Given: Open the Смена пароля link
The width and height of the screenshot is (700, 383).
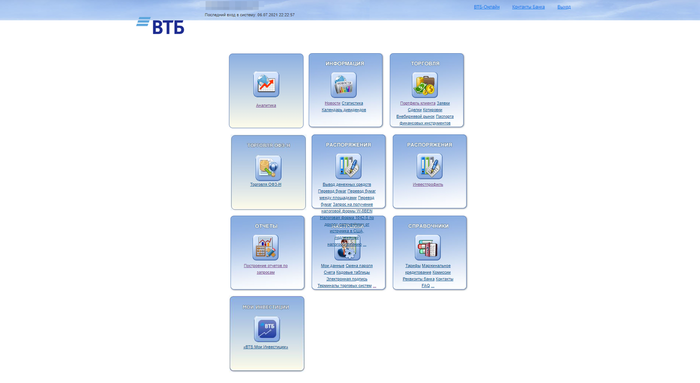Looking at the screenshot, I should 359,266.
